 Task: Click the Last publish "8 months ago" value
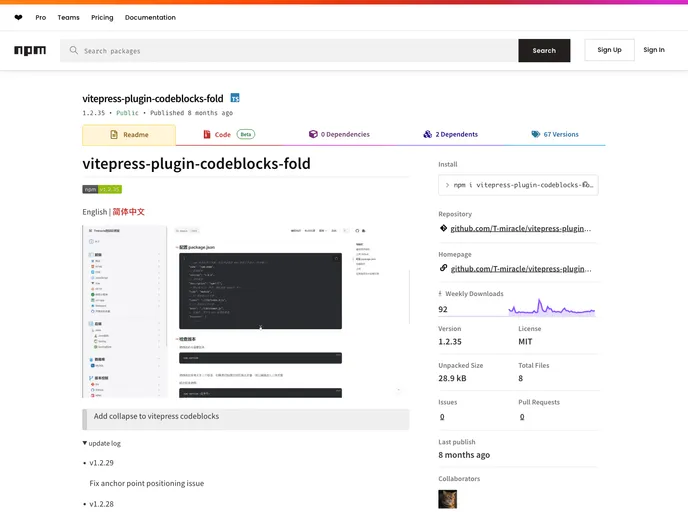point(464,455)
